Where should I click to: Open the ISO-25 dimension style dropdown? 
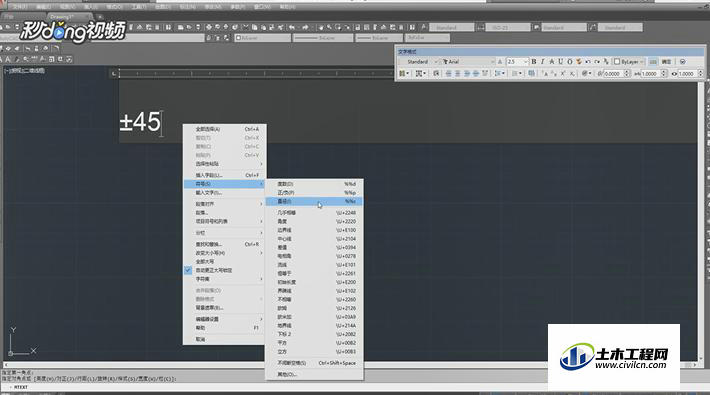tap(509, 28)
